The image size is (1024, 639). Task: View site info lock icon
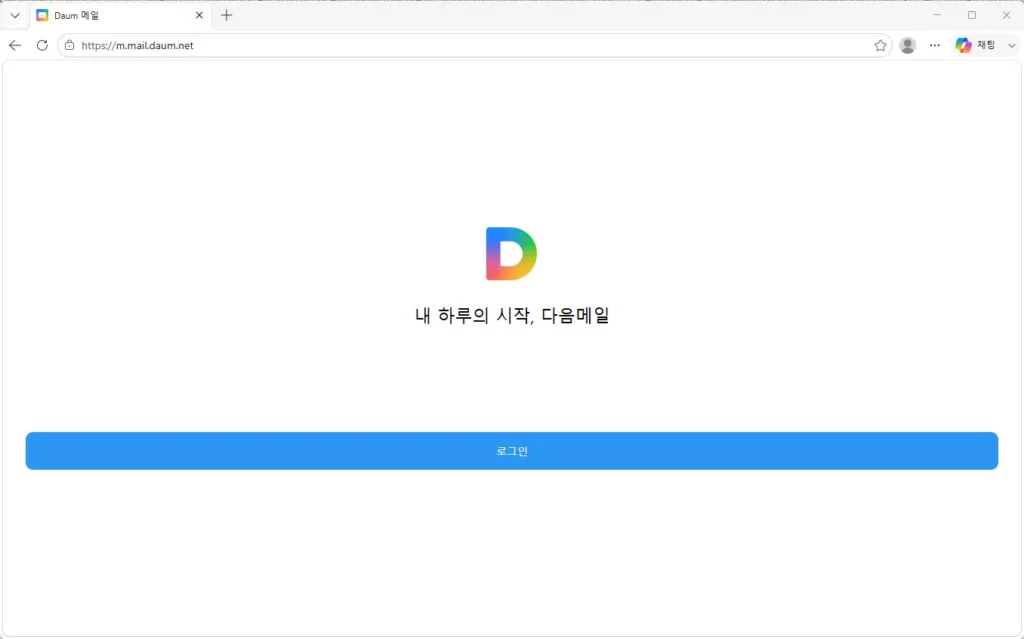click(69, 45)
